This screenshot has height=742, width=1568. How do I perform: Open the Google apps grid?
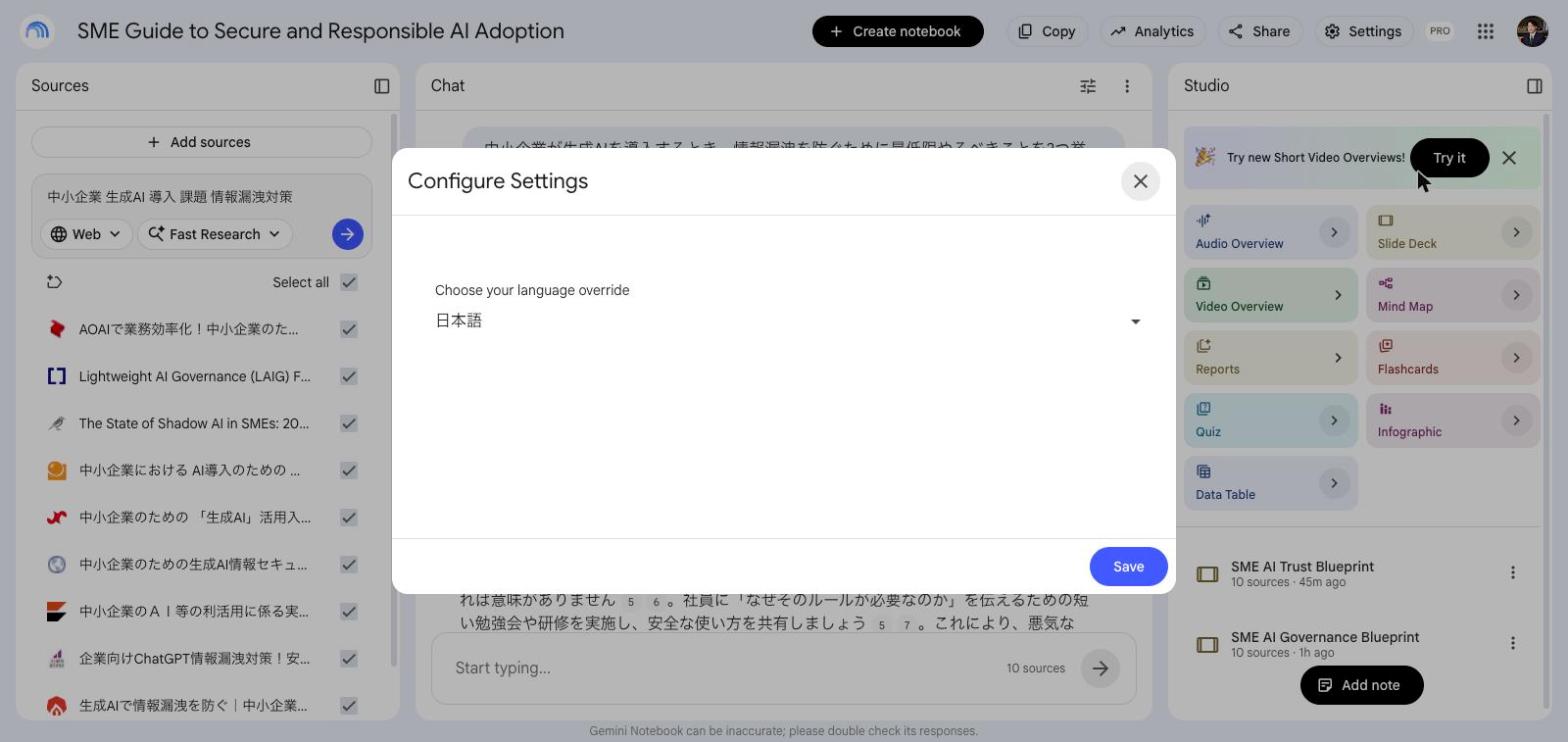(x=1486, y=31)
